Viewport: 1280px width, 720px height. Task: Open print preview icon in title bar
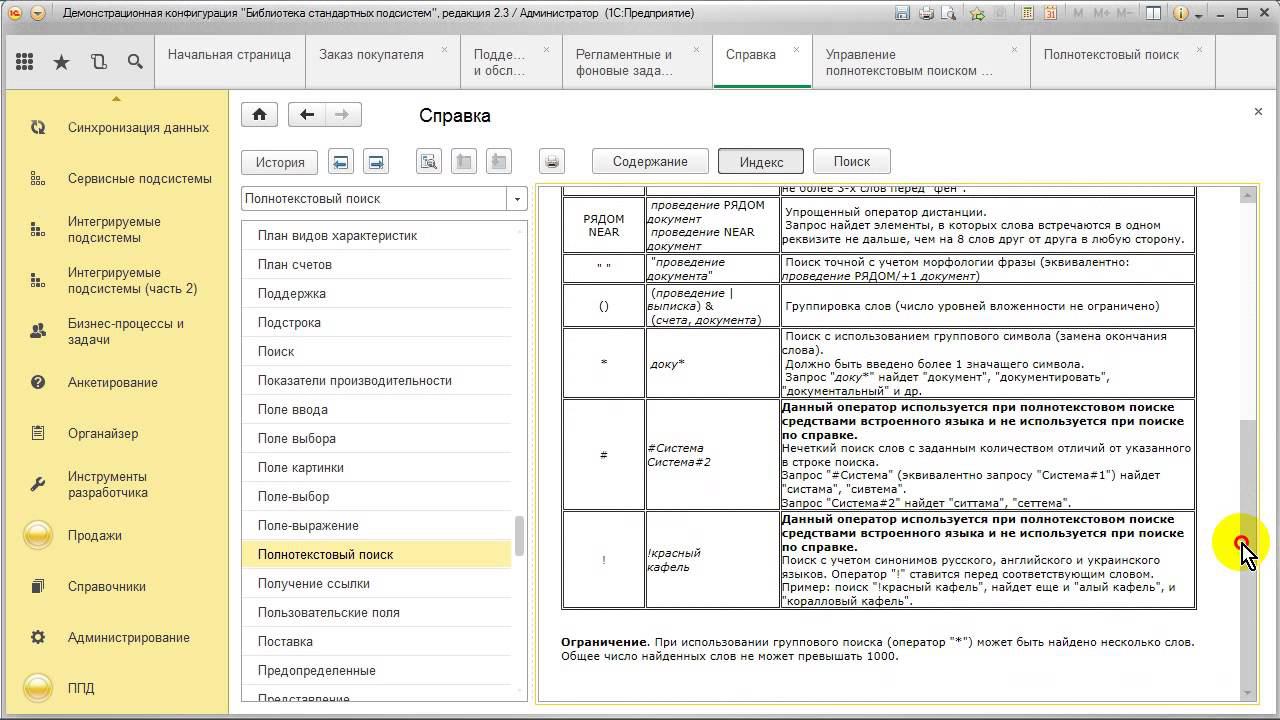point(948,14)
